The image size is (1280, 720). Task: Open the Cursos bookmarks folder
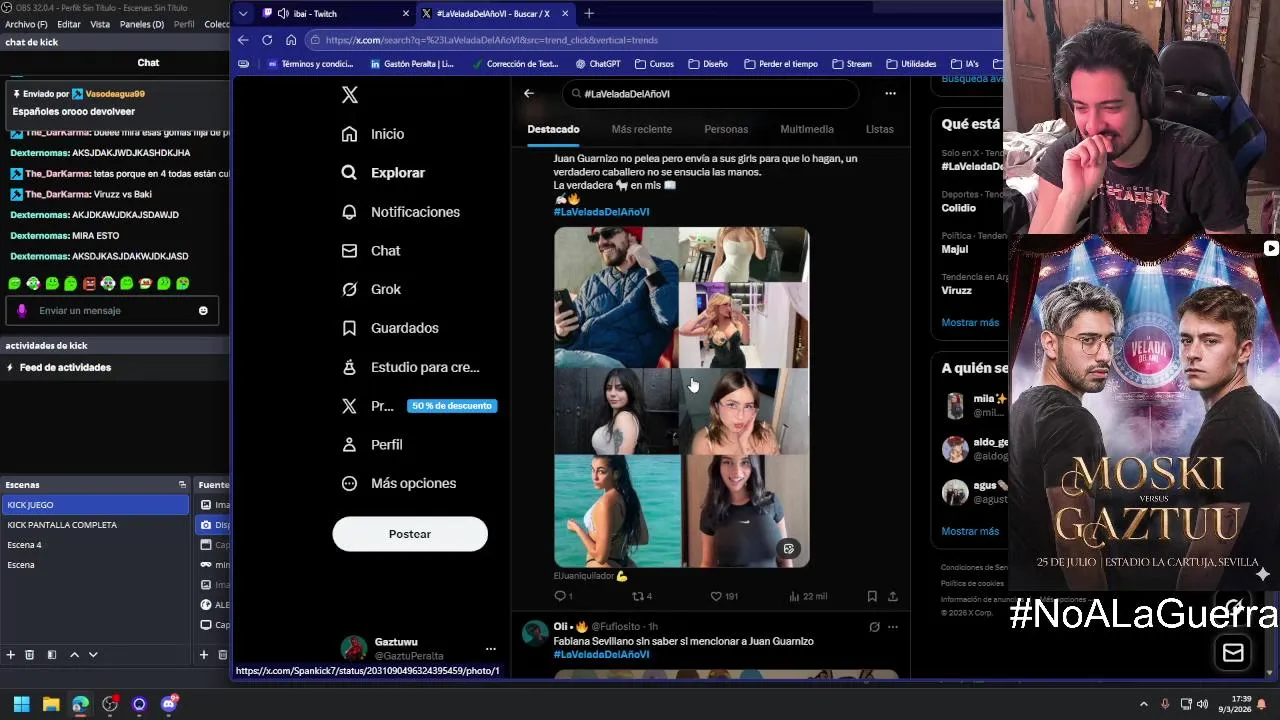[x=653, y=64]
